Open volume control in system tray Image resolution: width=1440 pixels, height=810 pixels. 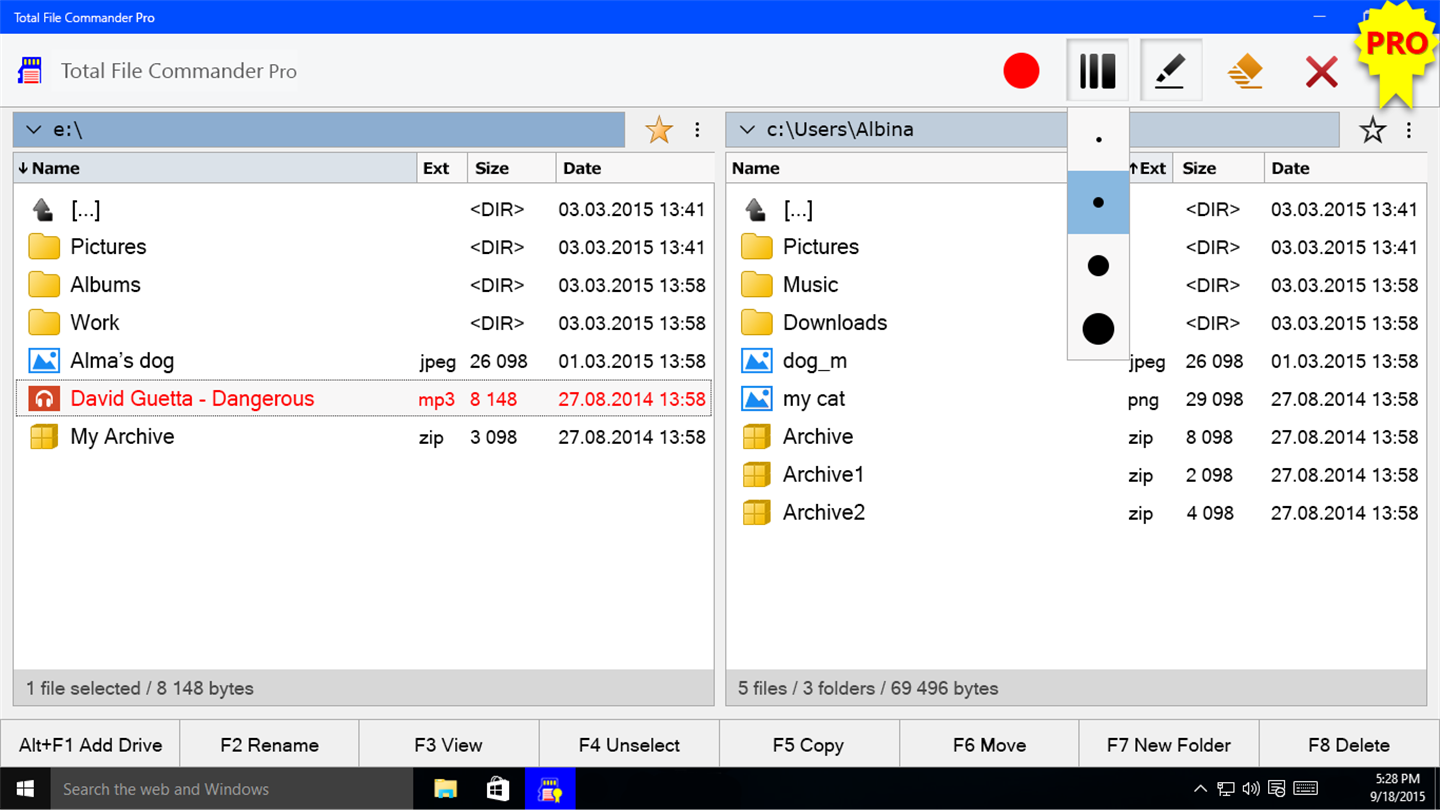coord(1251,789)
